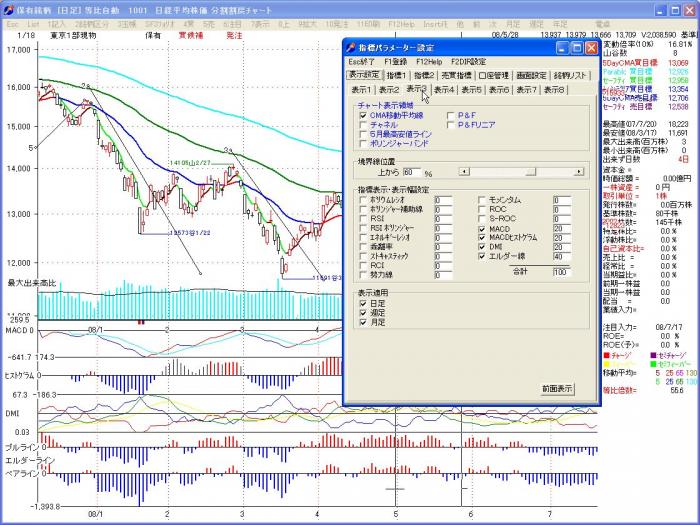Open the 売買指標 tab

[456, 75]
